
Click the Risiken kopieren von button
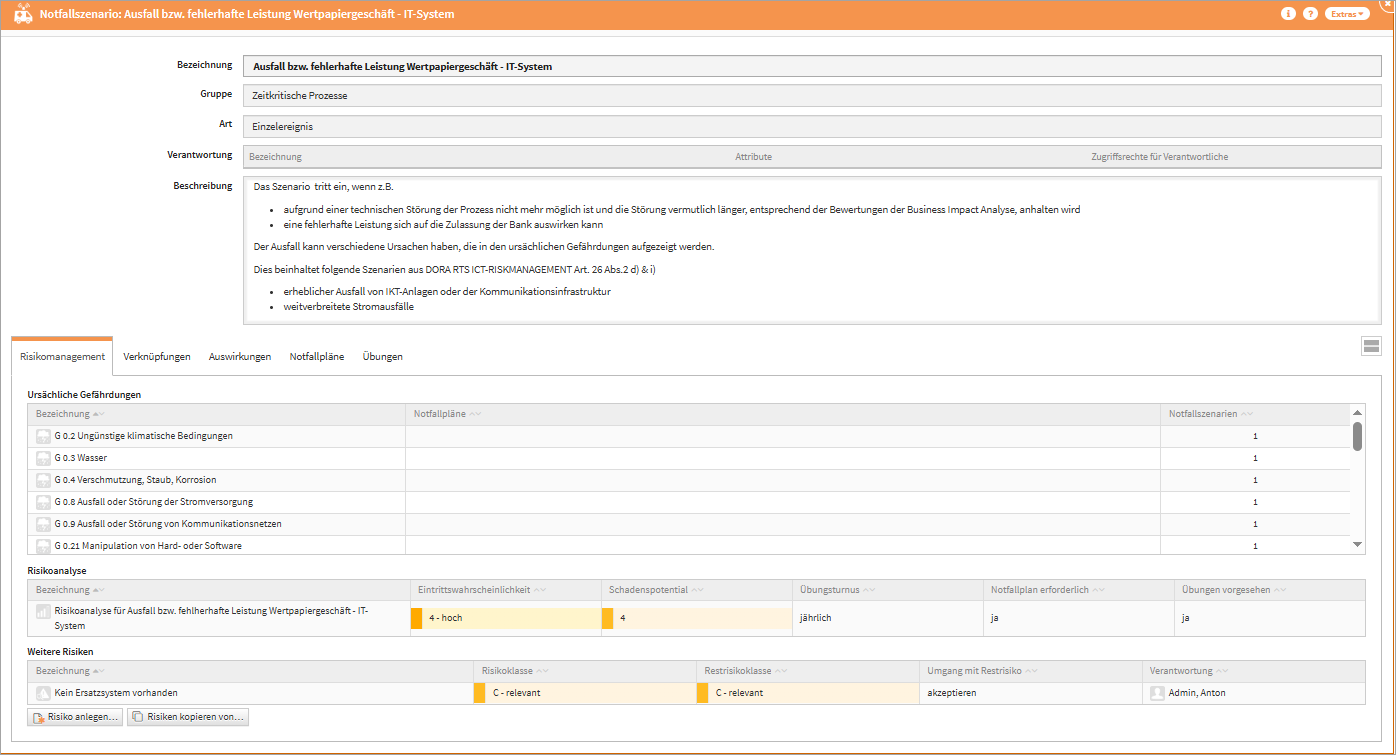[x=187, y=717]
